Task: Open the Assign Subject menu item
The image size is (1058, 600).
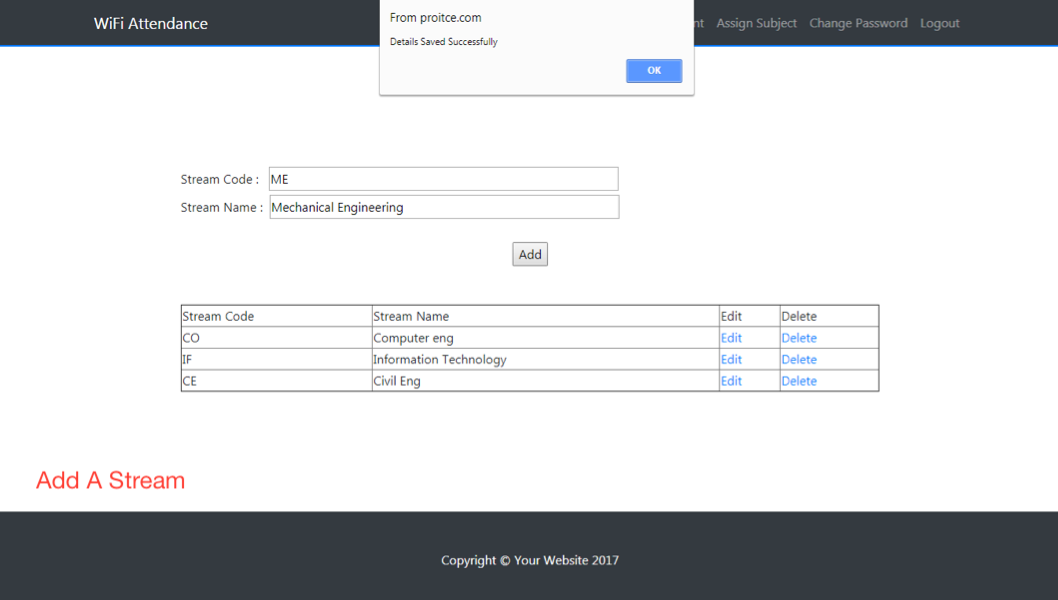Action: pyautogui.click(x=756, y=23)
